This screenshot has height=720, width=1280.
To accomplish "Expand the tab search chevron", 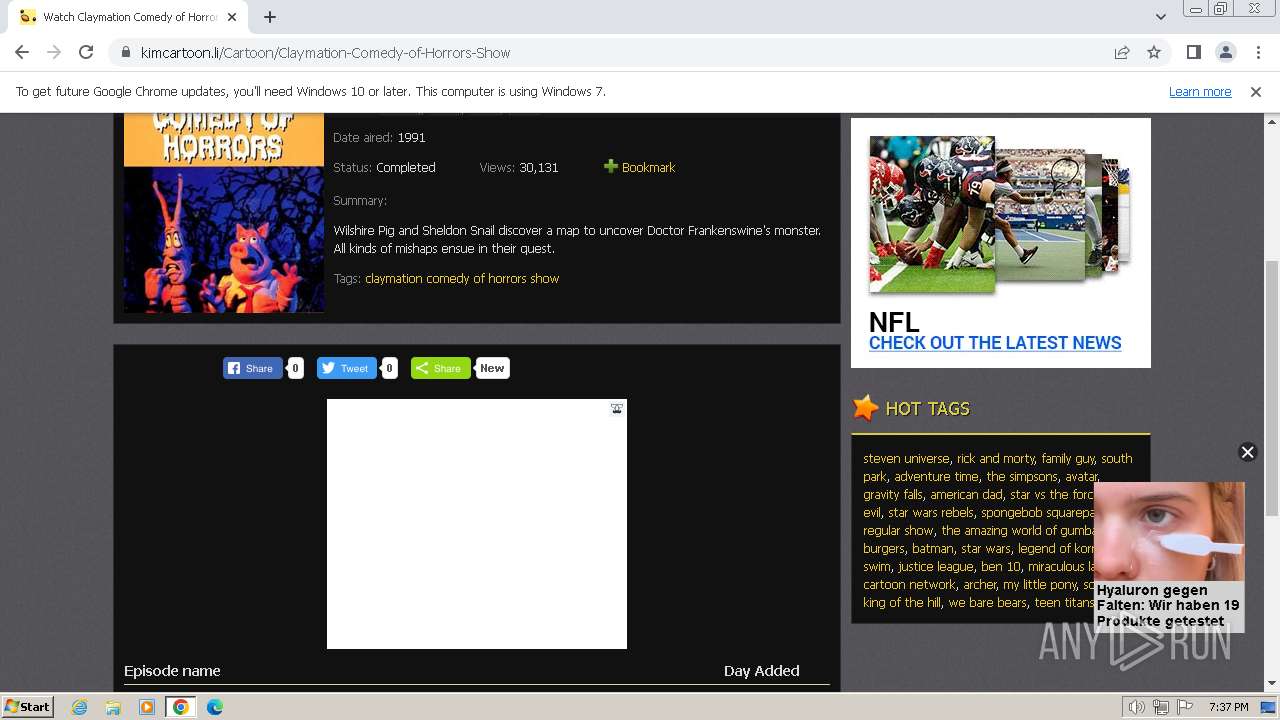I will [x=1160, y=16].
